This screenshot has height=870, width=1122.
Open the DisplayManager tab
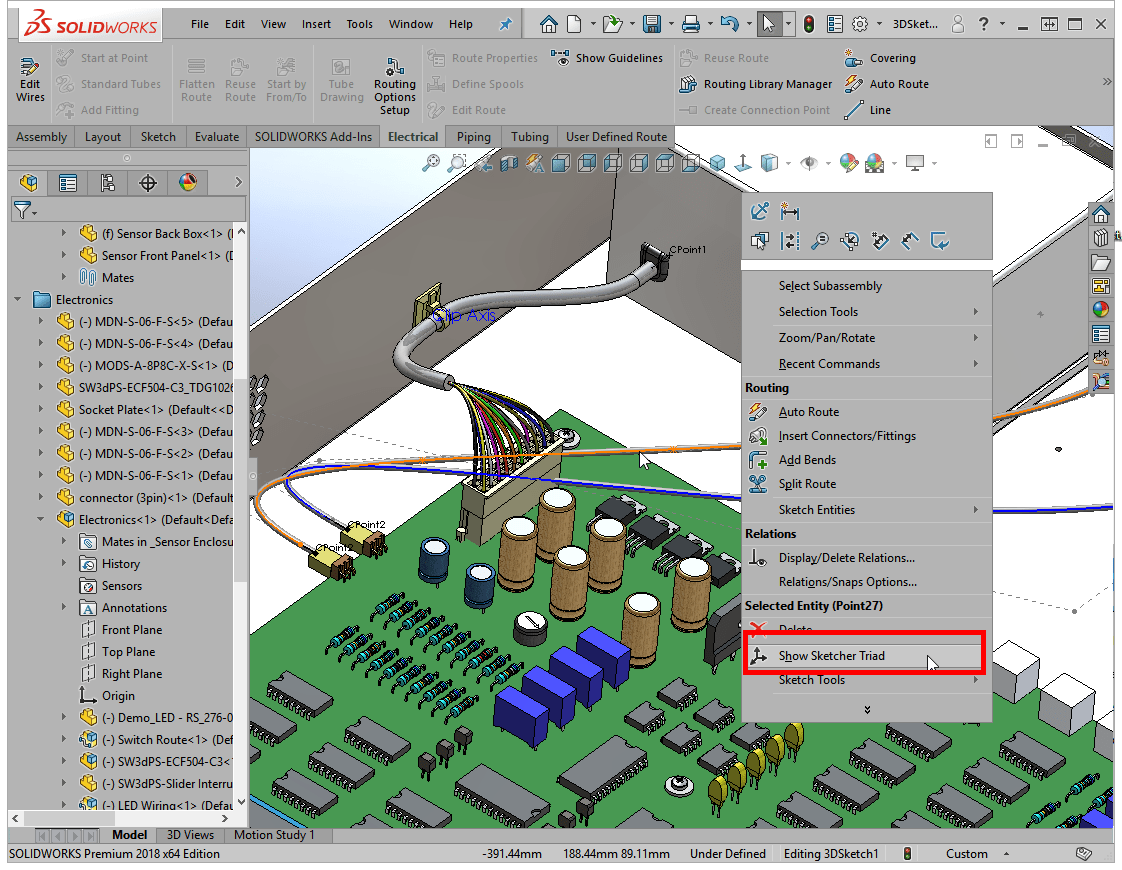[188, 183]
